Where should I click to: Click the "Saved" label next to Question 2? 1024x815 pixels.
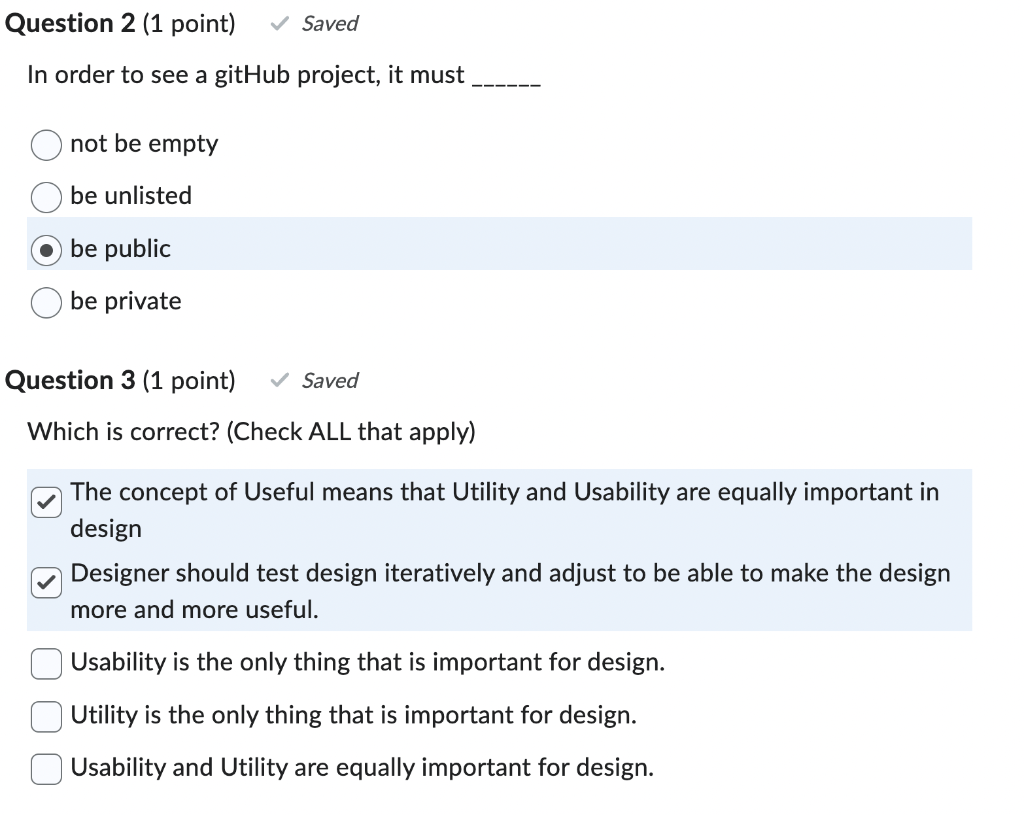click(x=330, y=23)
